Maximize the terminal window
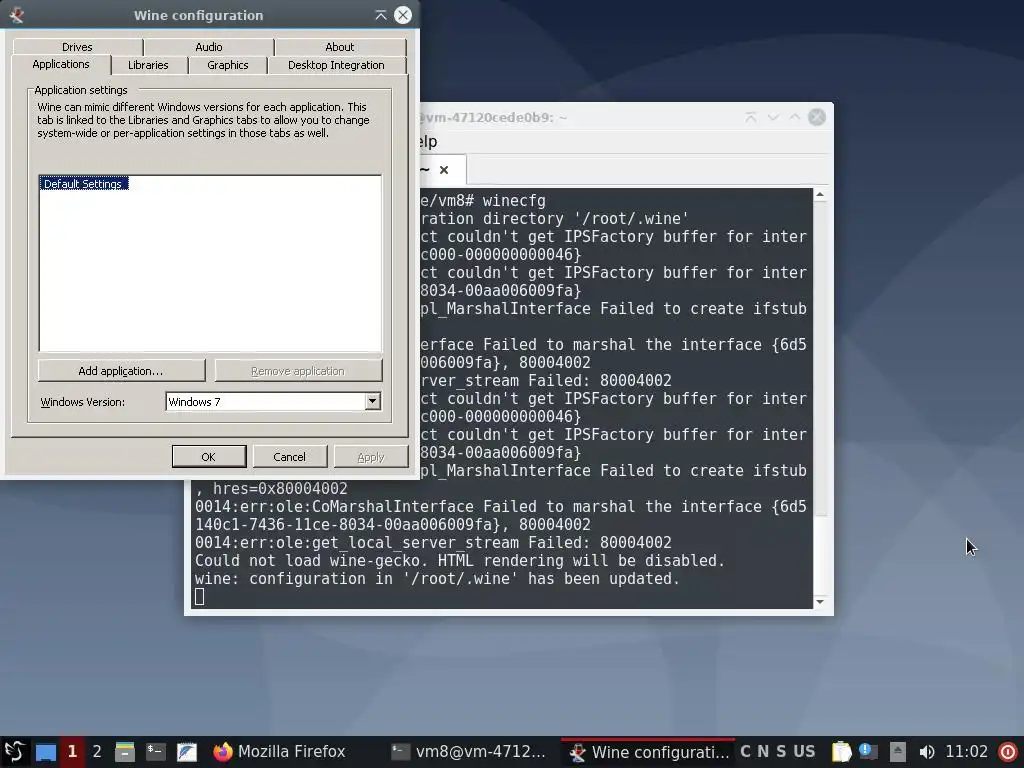The height and width of the screenshot is (768, 1024). (x=795, y=117)
